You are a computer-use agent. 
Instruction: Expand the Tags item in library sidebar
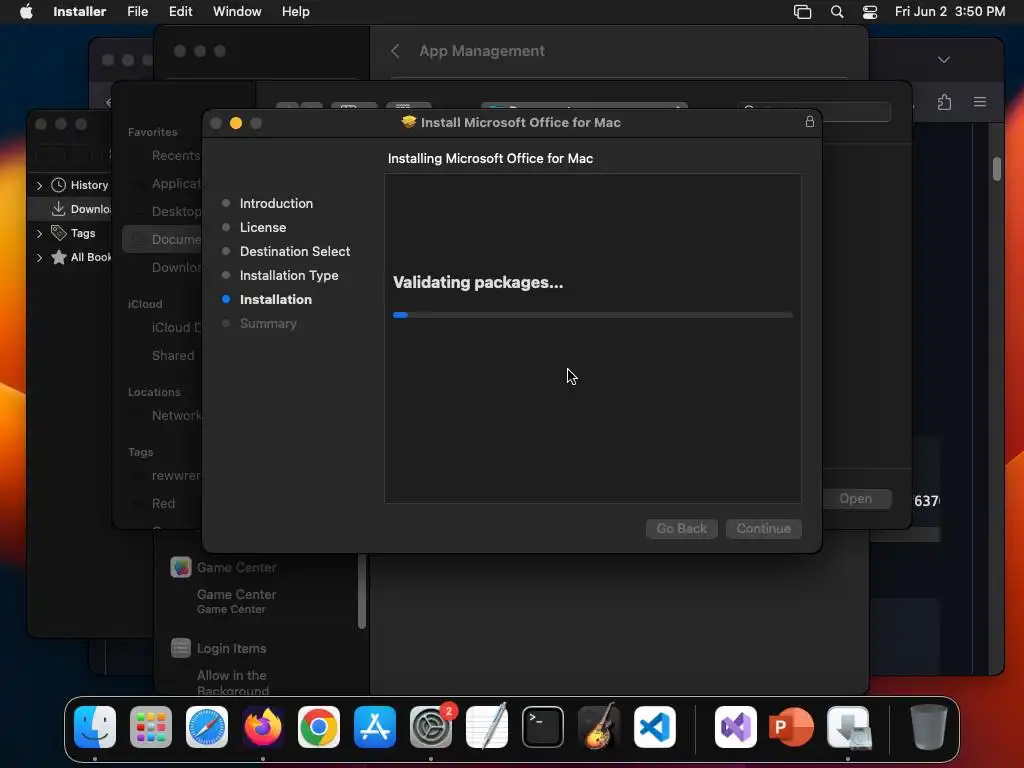(39, 233)
